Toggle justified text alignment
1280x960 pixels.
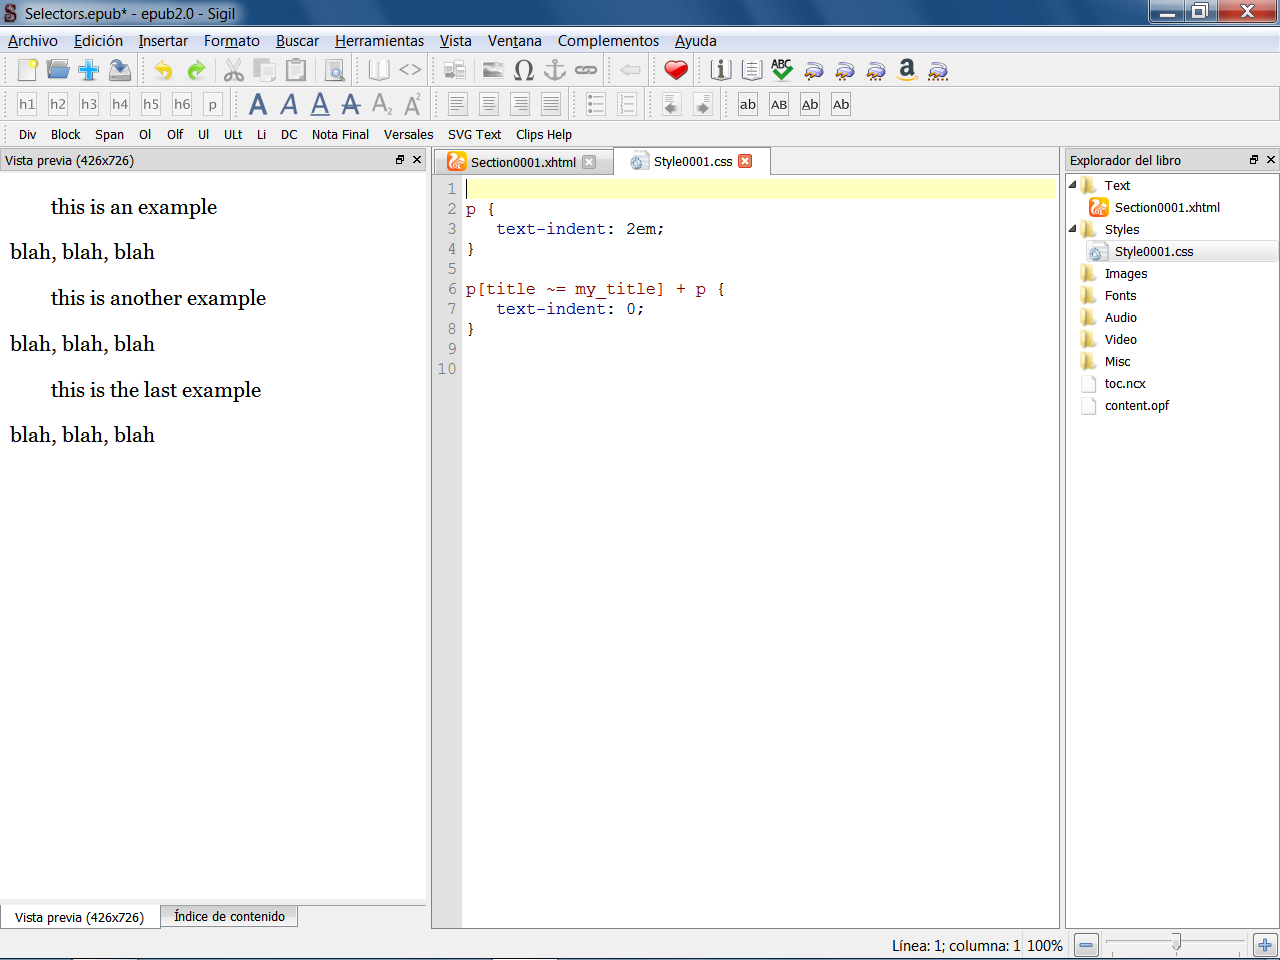(551, 104)
